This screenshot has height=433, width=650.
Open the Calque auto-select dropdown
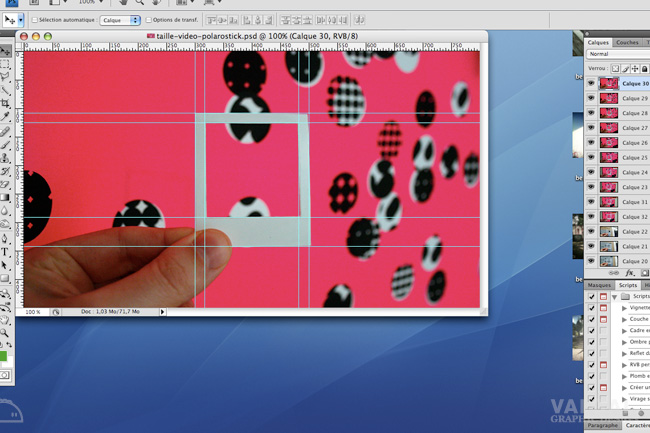120,20
